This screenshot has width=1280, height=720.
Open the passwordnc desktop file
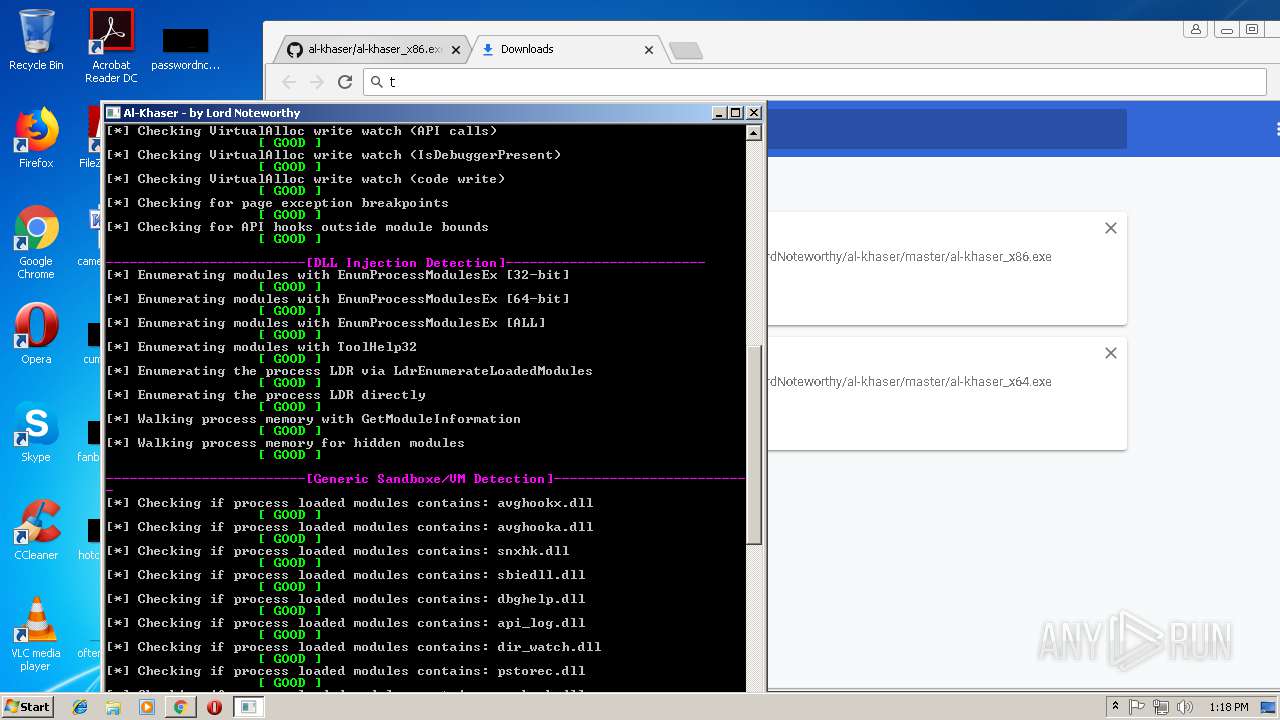click(x=185, y=49)
